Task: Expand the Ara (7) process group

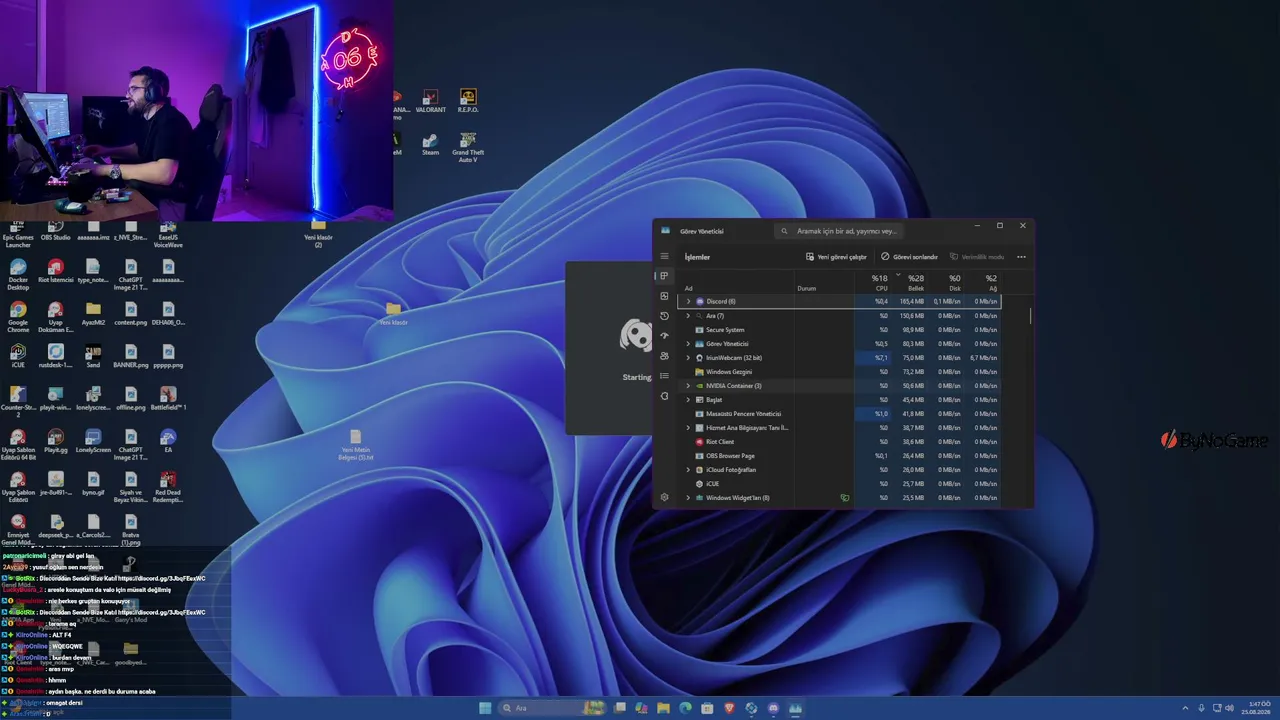Action: (x=688, y=315)
